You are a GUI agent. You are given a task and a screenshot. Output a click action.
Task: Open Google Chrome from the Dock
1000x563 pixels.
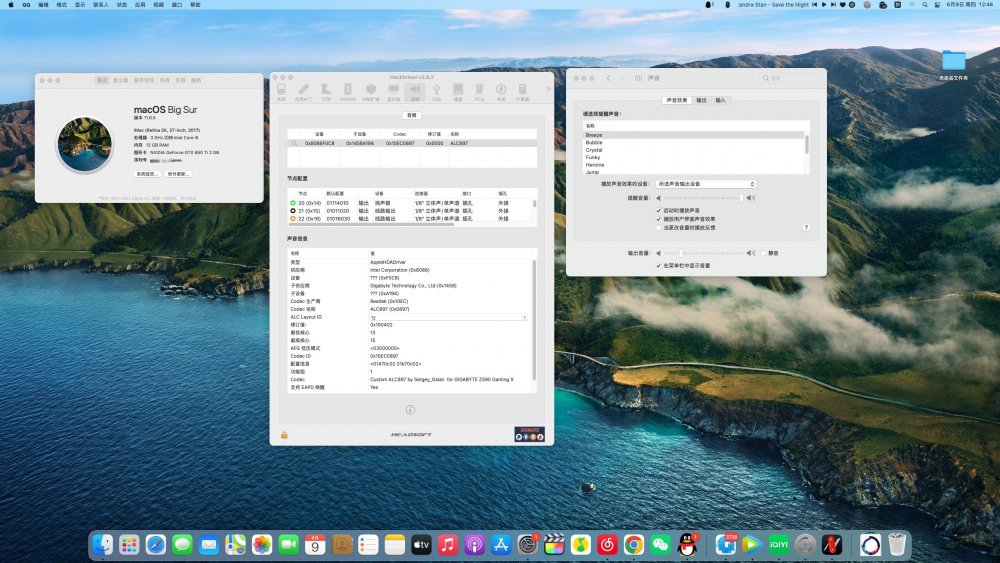coord(633,545)
